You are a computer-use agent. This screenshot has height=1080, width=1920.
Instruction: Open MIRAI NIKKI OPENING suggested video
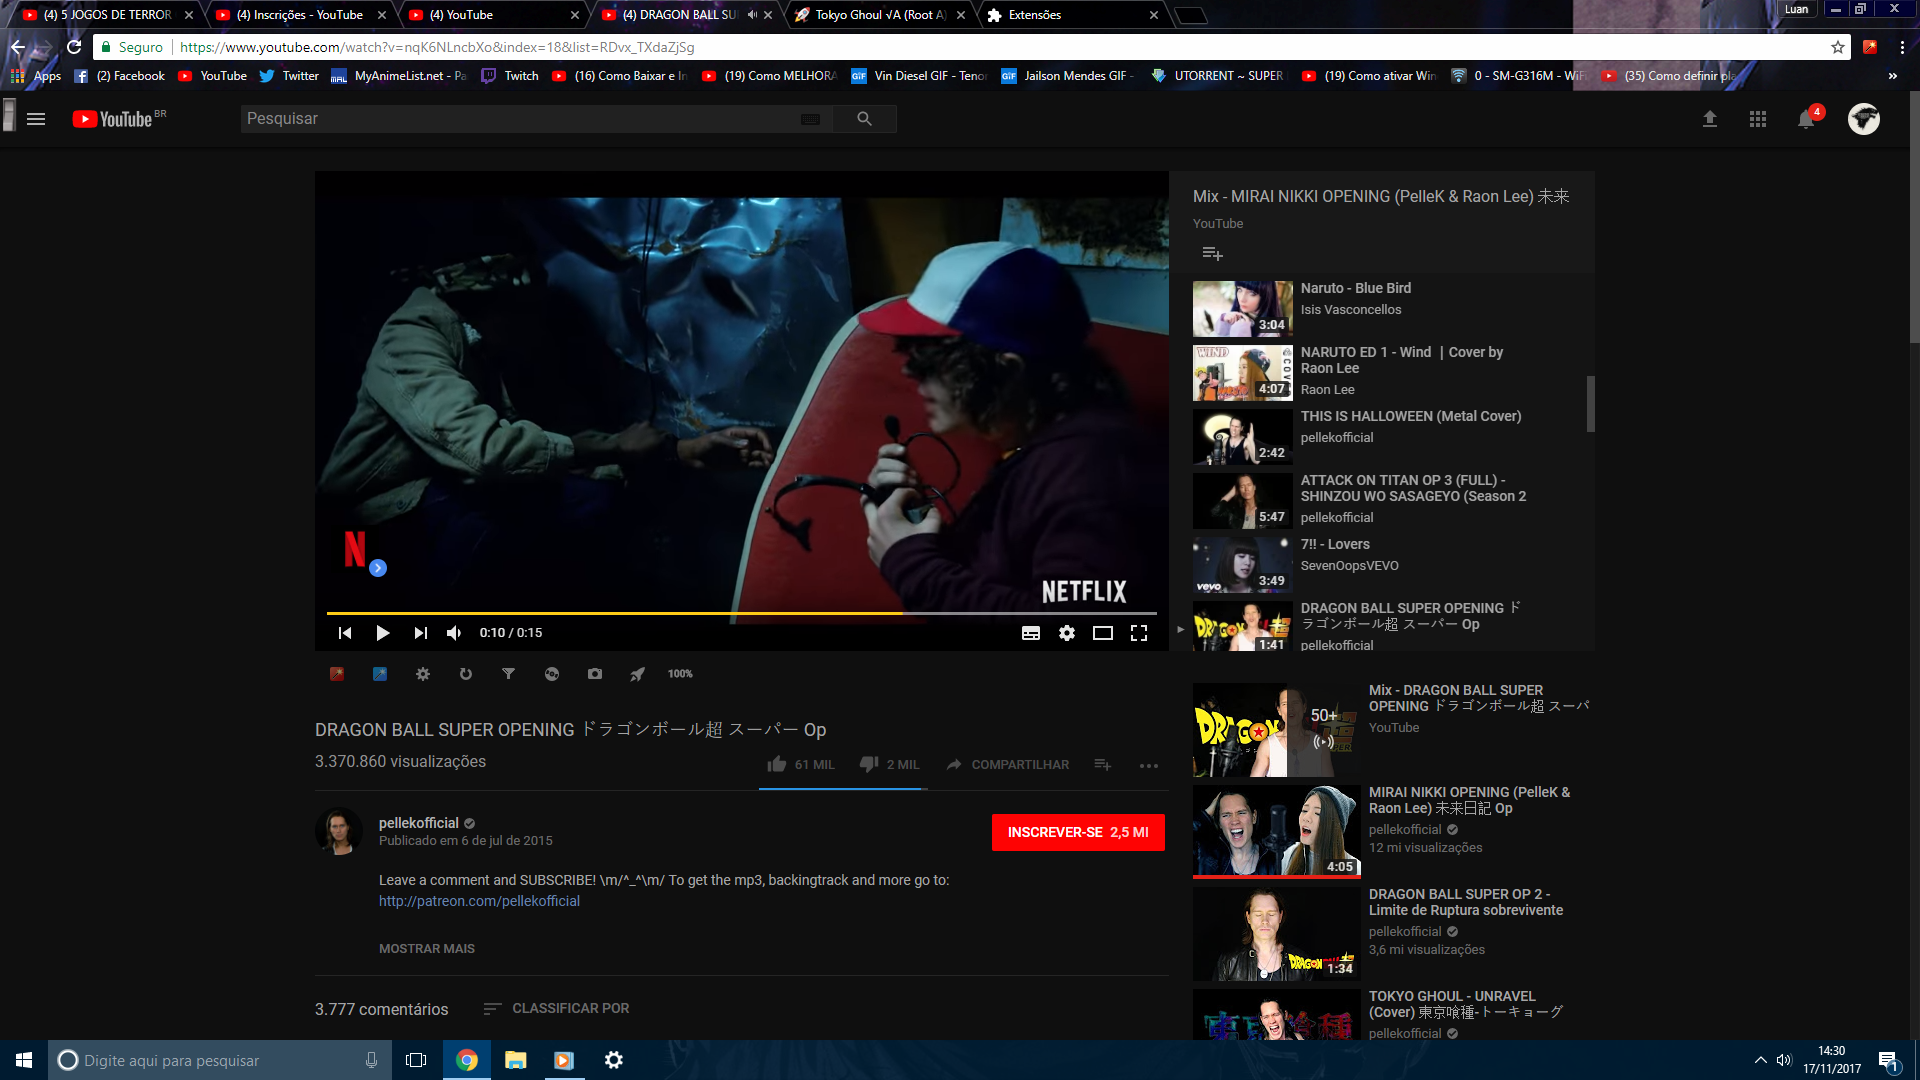[1391, 832]
